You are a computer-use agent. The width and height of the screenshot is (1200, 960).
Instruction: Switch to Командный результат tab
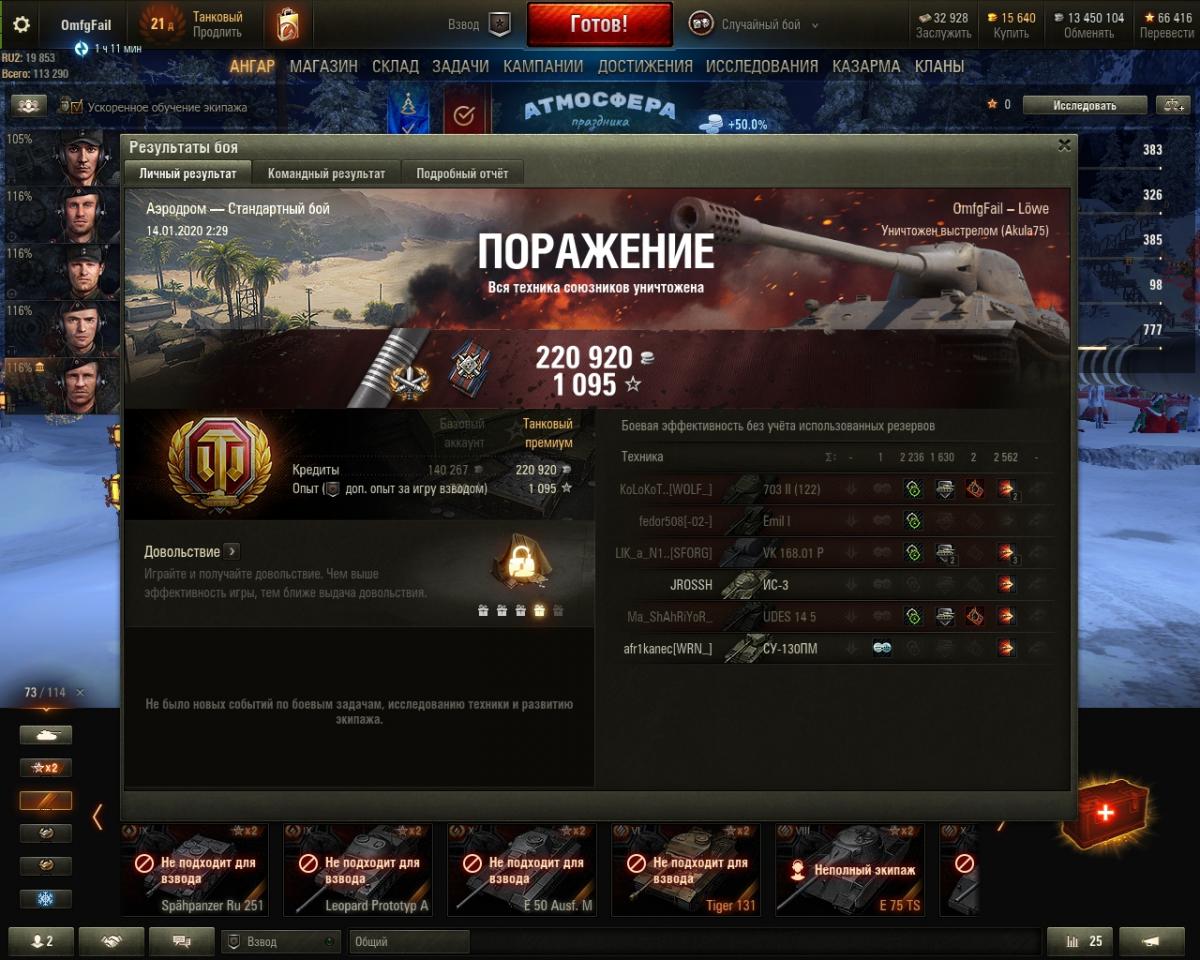pos(326,173)
